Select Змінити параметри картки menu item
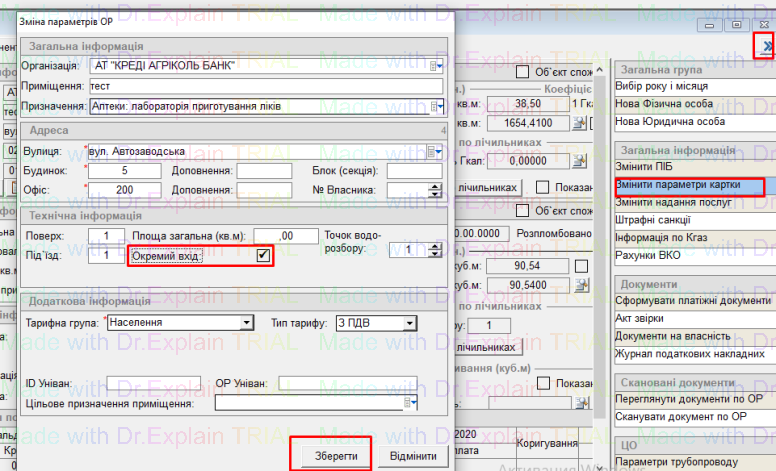Viewport: 776px width, 471px height. click(688, 185)
